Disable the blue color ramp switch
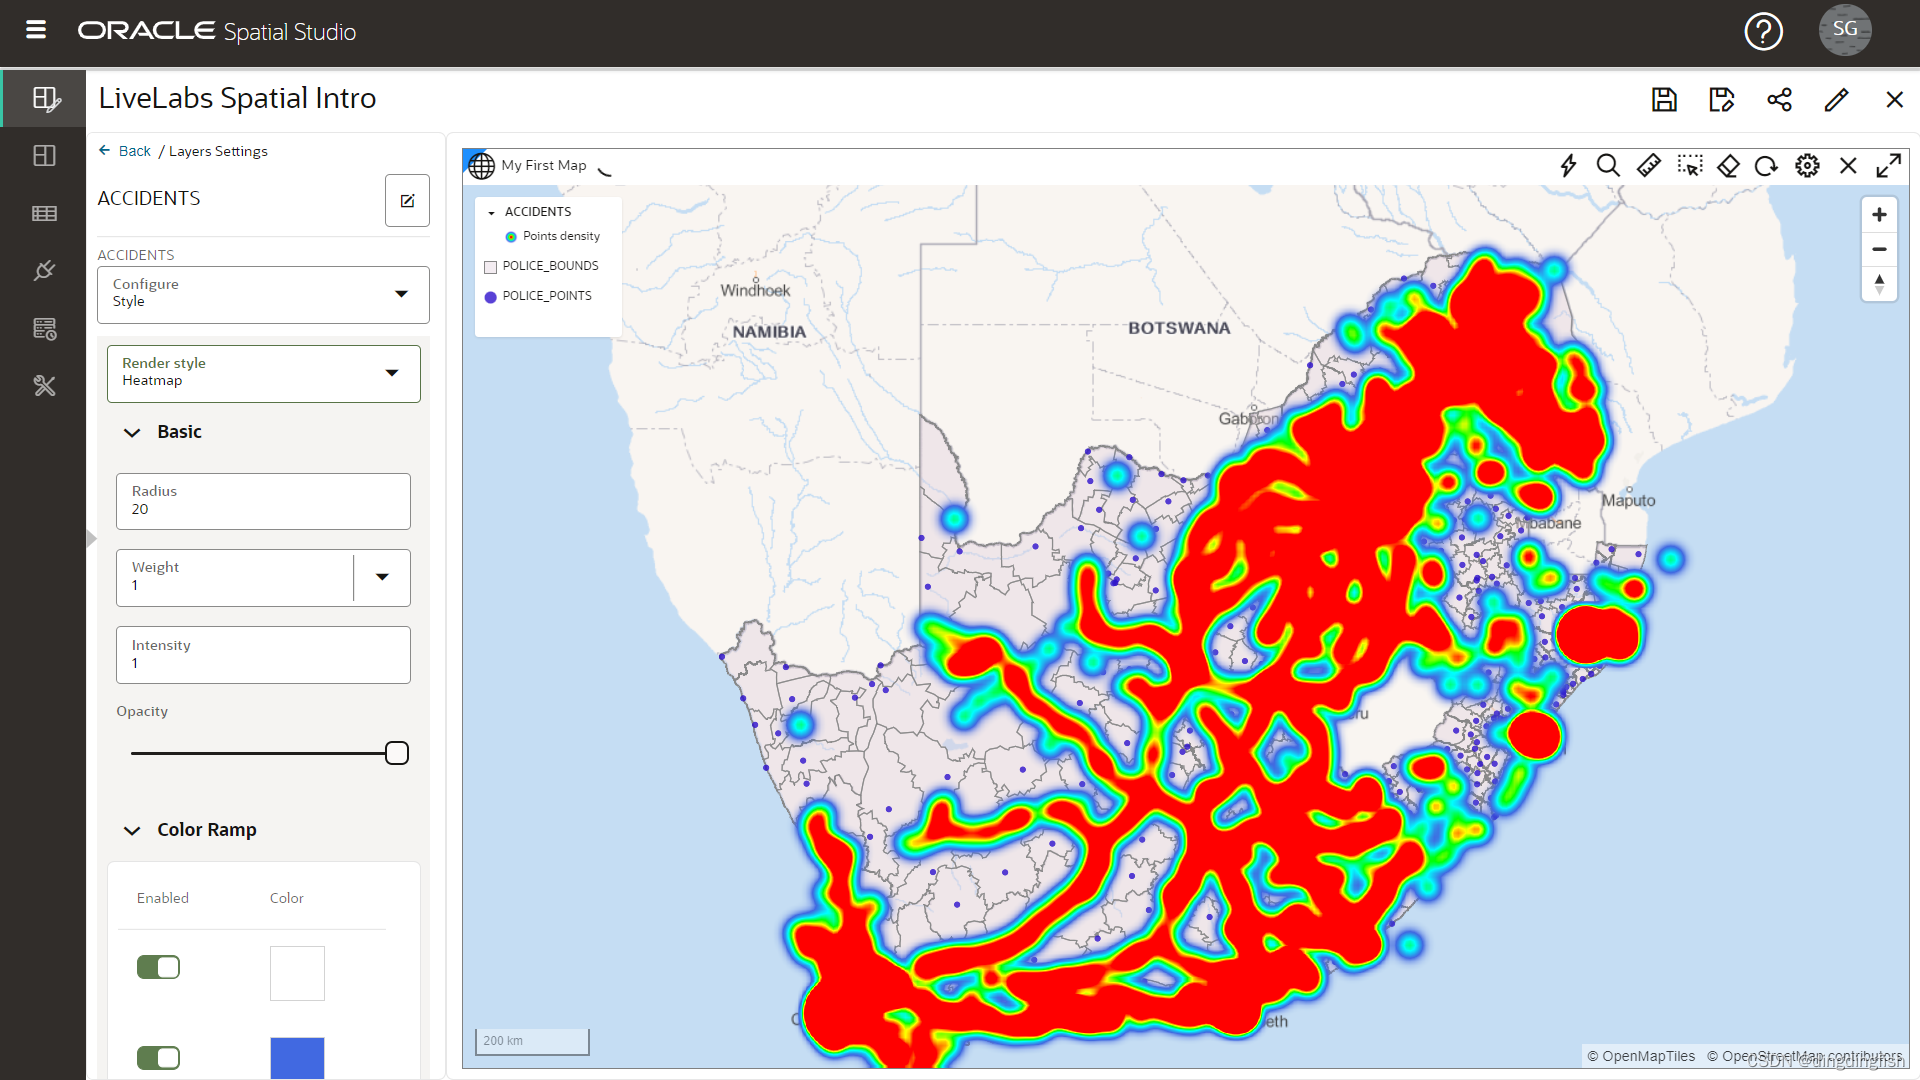Image resolution: width=1920 pixels, height=1080 pixels. [x=158, y=1057]
